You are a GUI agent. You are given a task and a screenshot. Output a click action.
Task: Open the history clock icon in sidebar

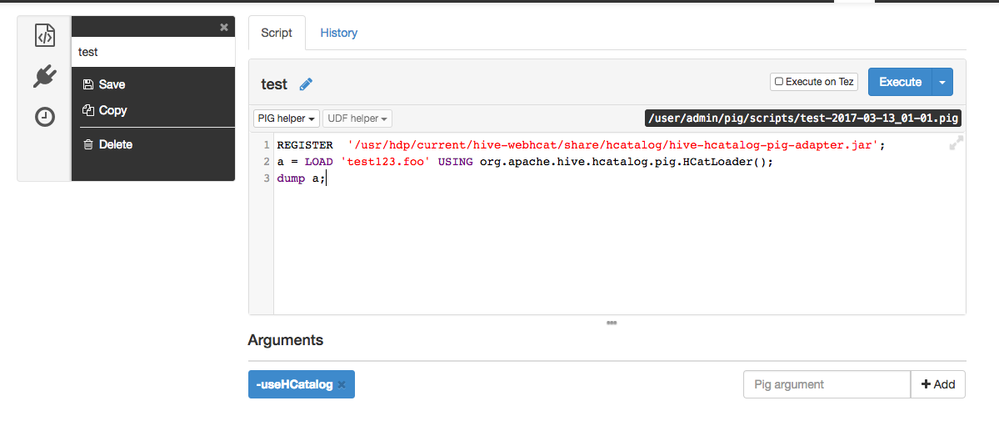coord(44,117)
